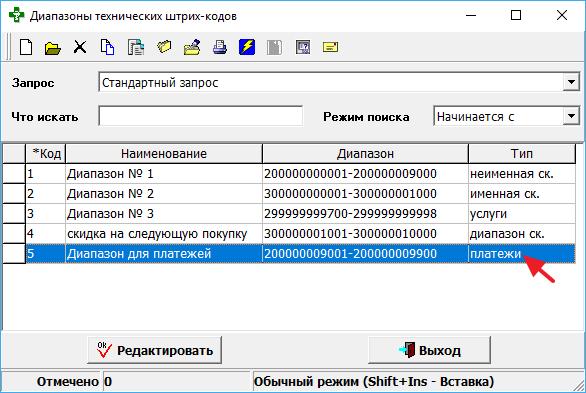Sort by the Диапазон column header
The image size is (586, 393).
(x=365, y=154)
